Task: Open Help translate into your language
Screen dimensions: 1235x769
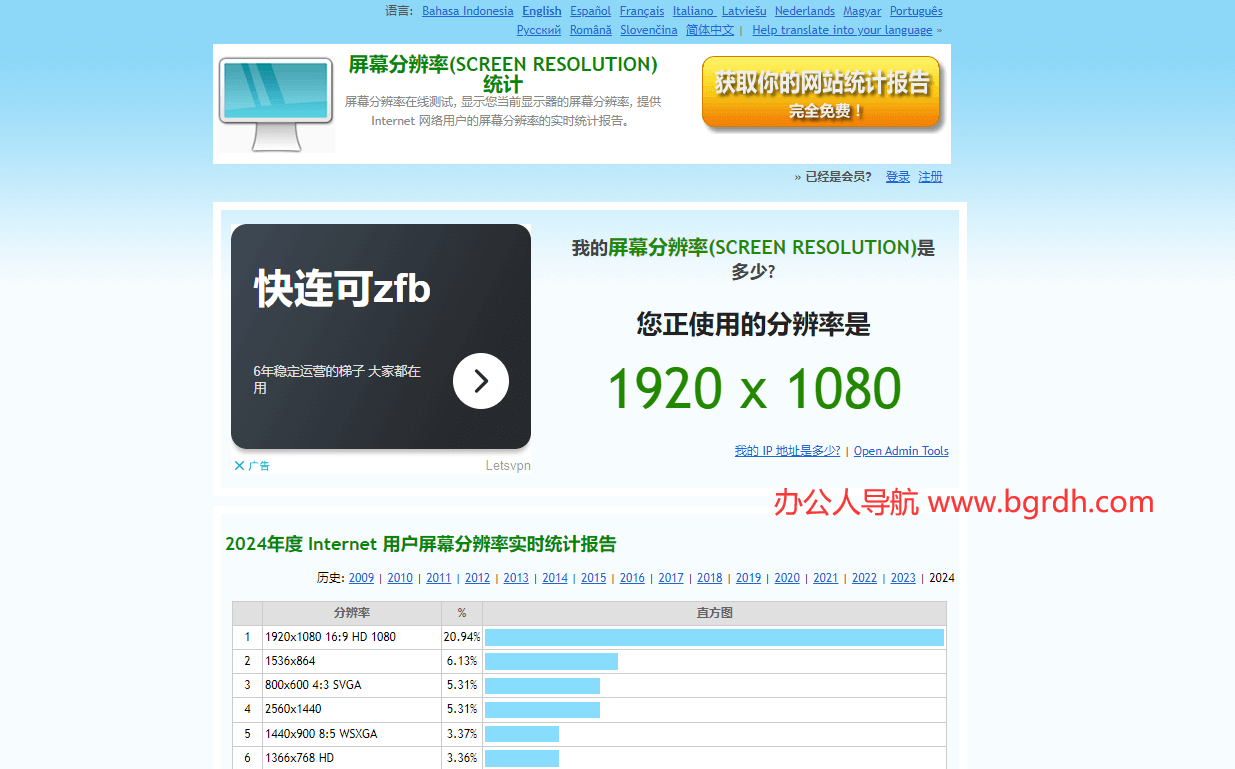Action: click(841, 30)
